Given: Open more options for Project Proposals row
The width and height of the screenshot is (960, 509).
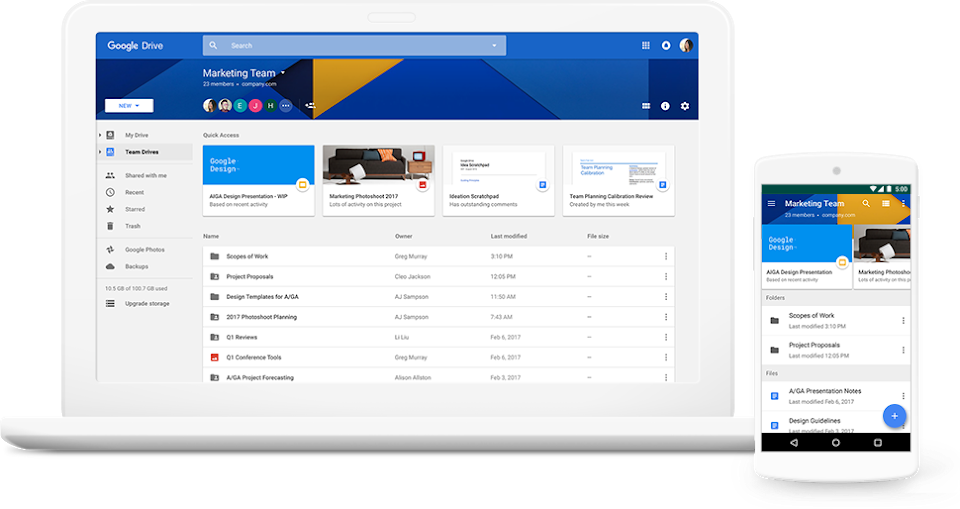Looking at the screenshot, I should coord(666,276).
